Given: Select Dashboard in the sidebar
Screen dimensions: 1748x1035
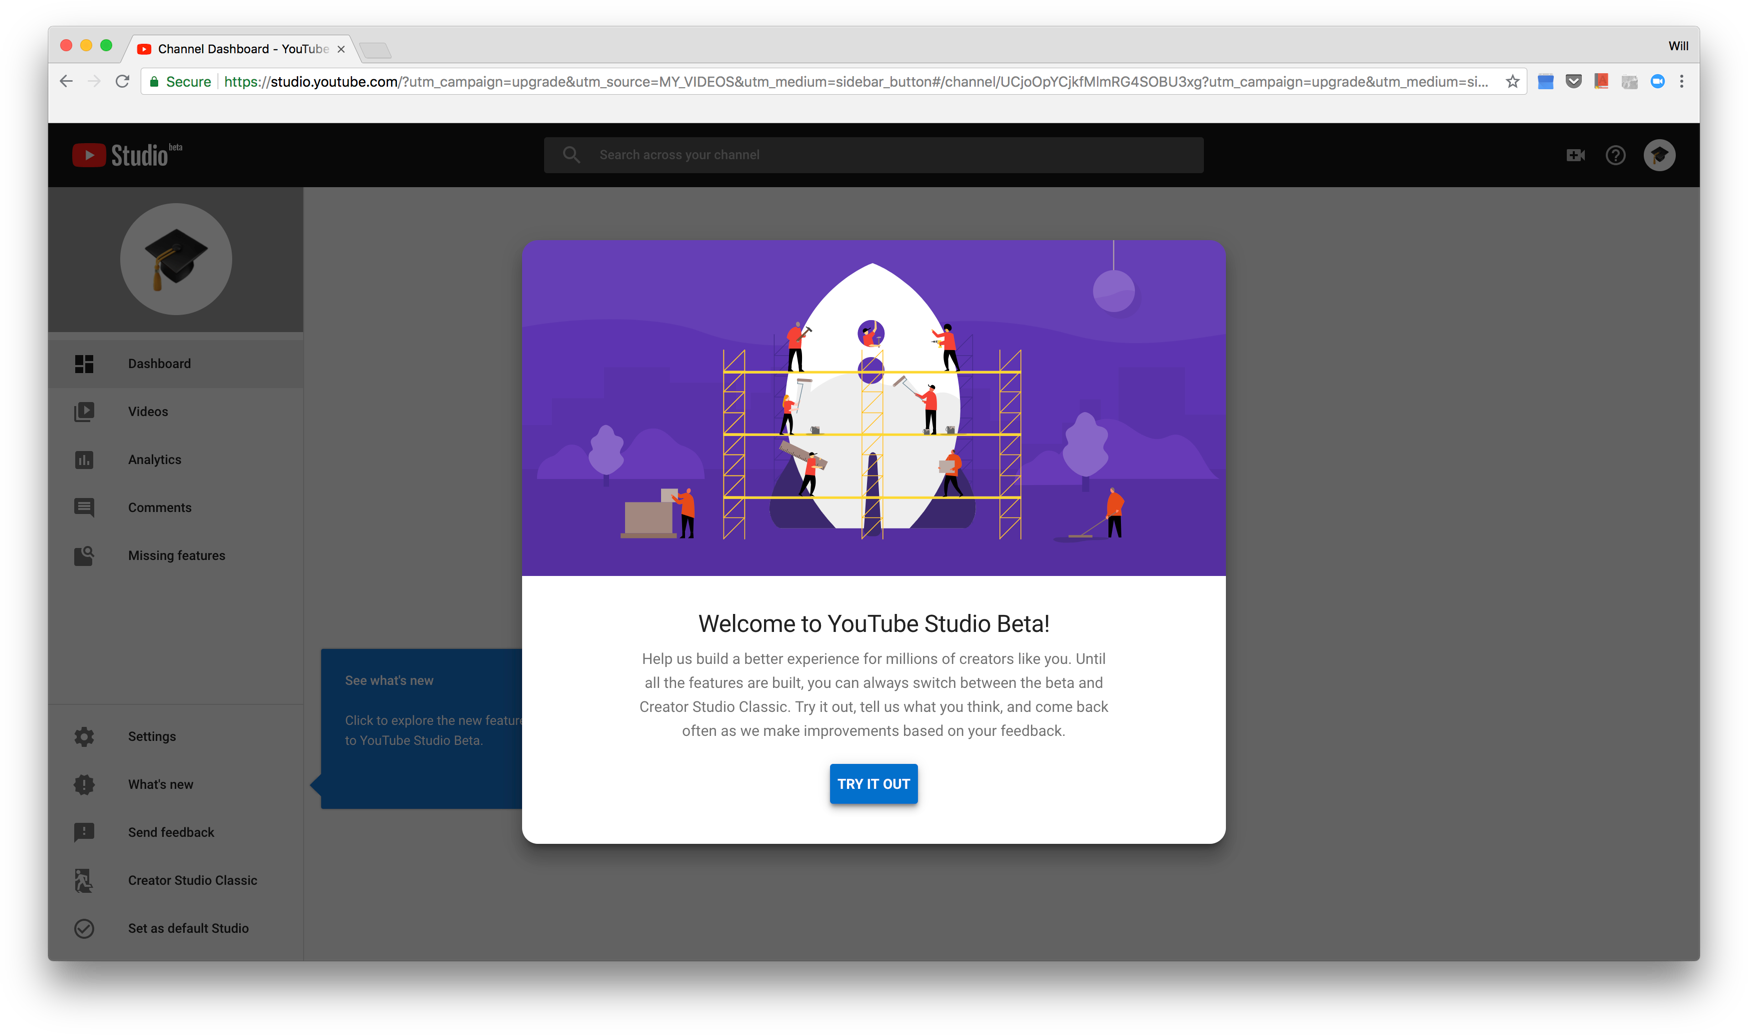Looking at the screenshot, I should pyautogui.click(x=176, y=364).
